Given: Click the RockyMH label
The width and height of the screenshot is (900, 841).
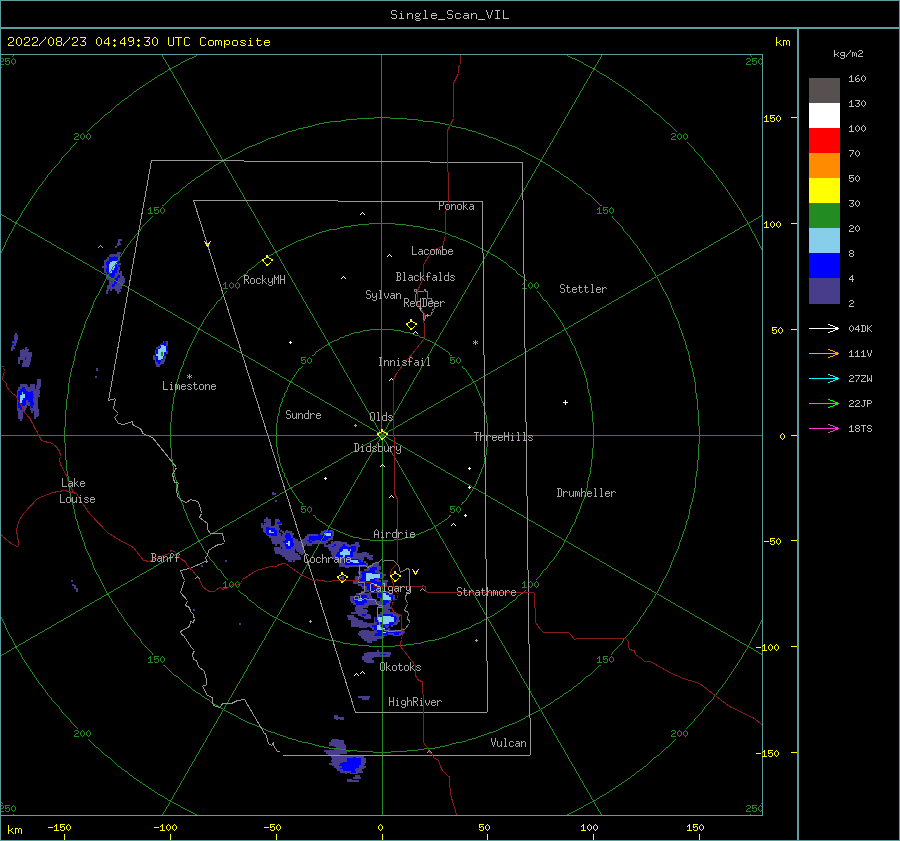Looking at the screenshot, I should click(x=264, y=280).
